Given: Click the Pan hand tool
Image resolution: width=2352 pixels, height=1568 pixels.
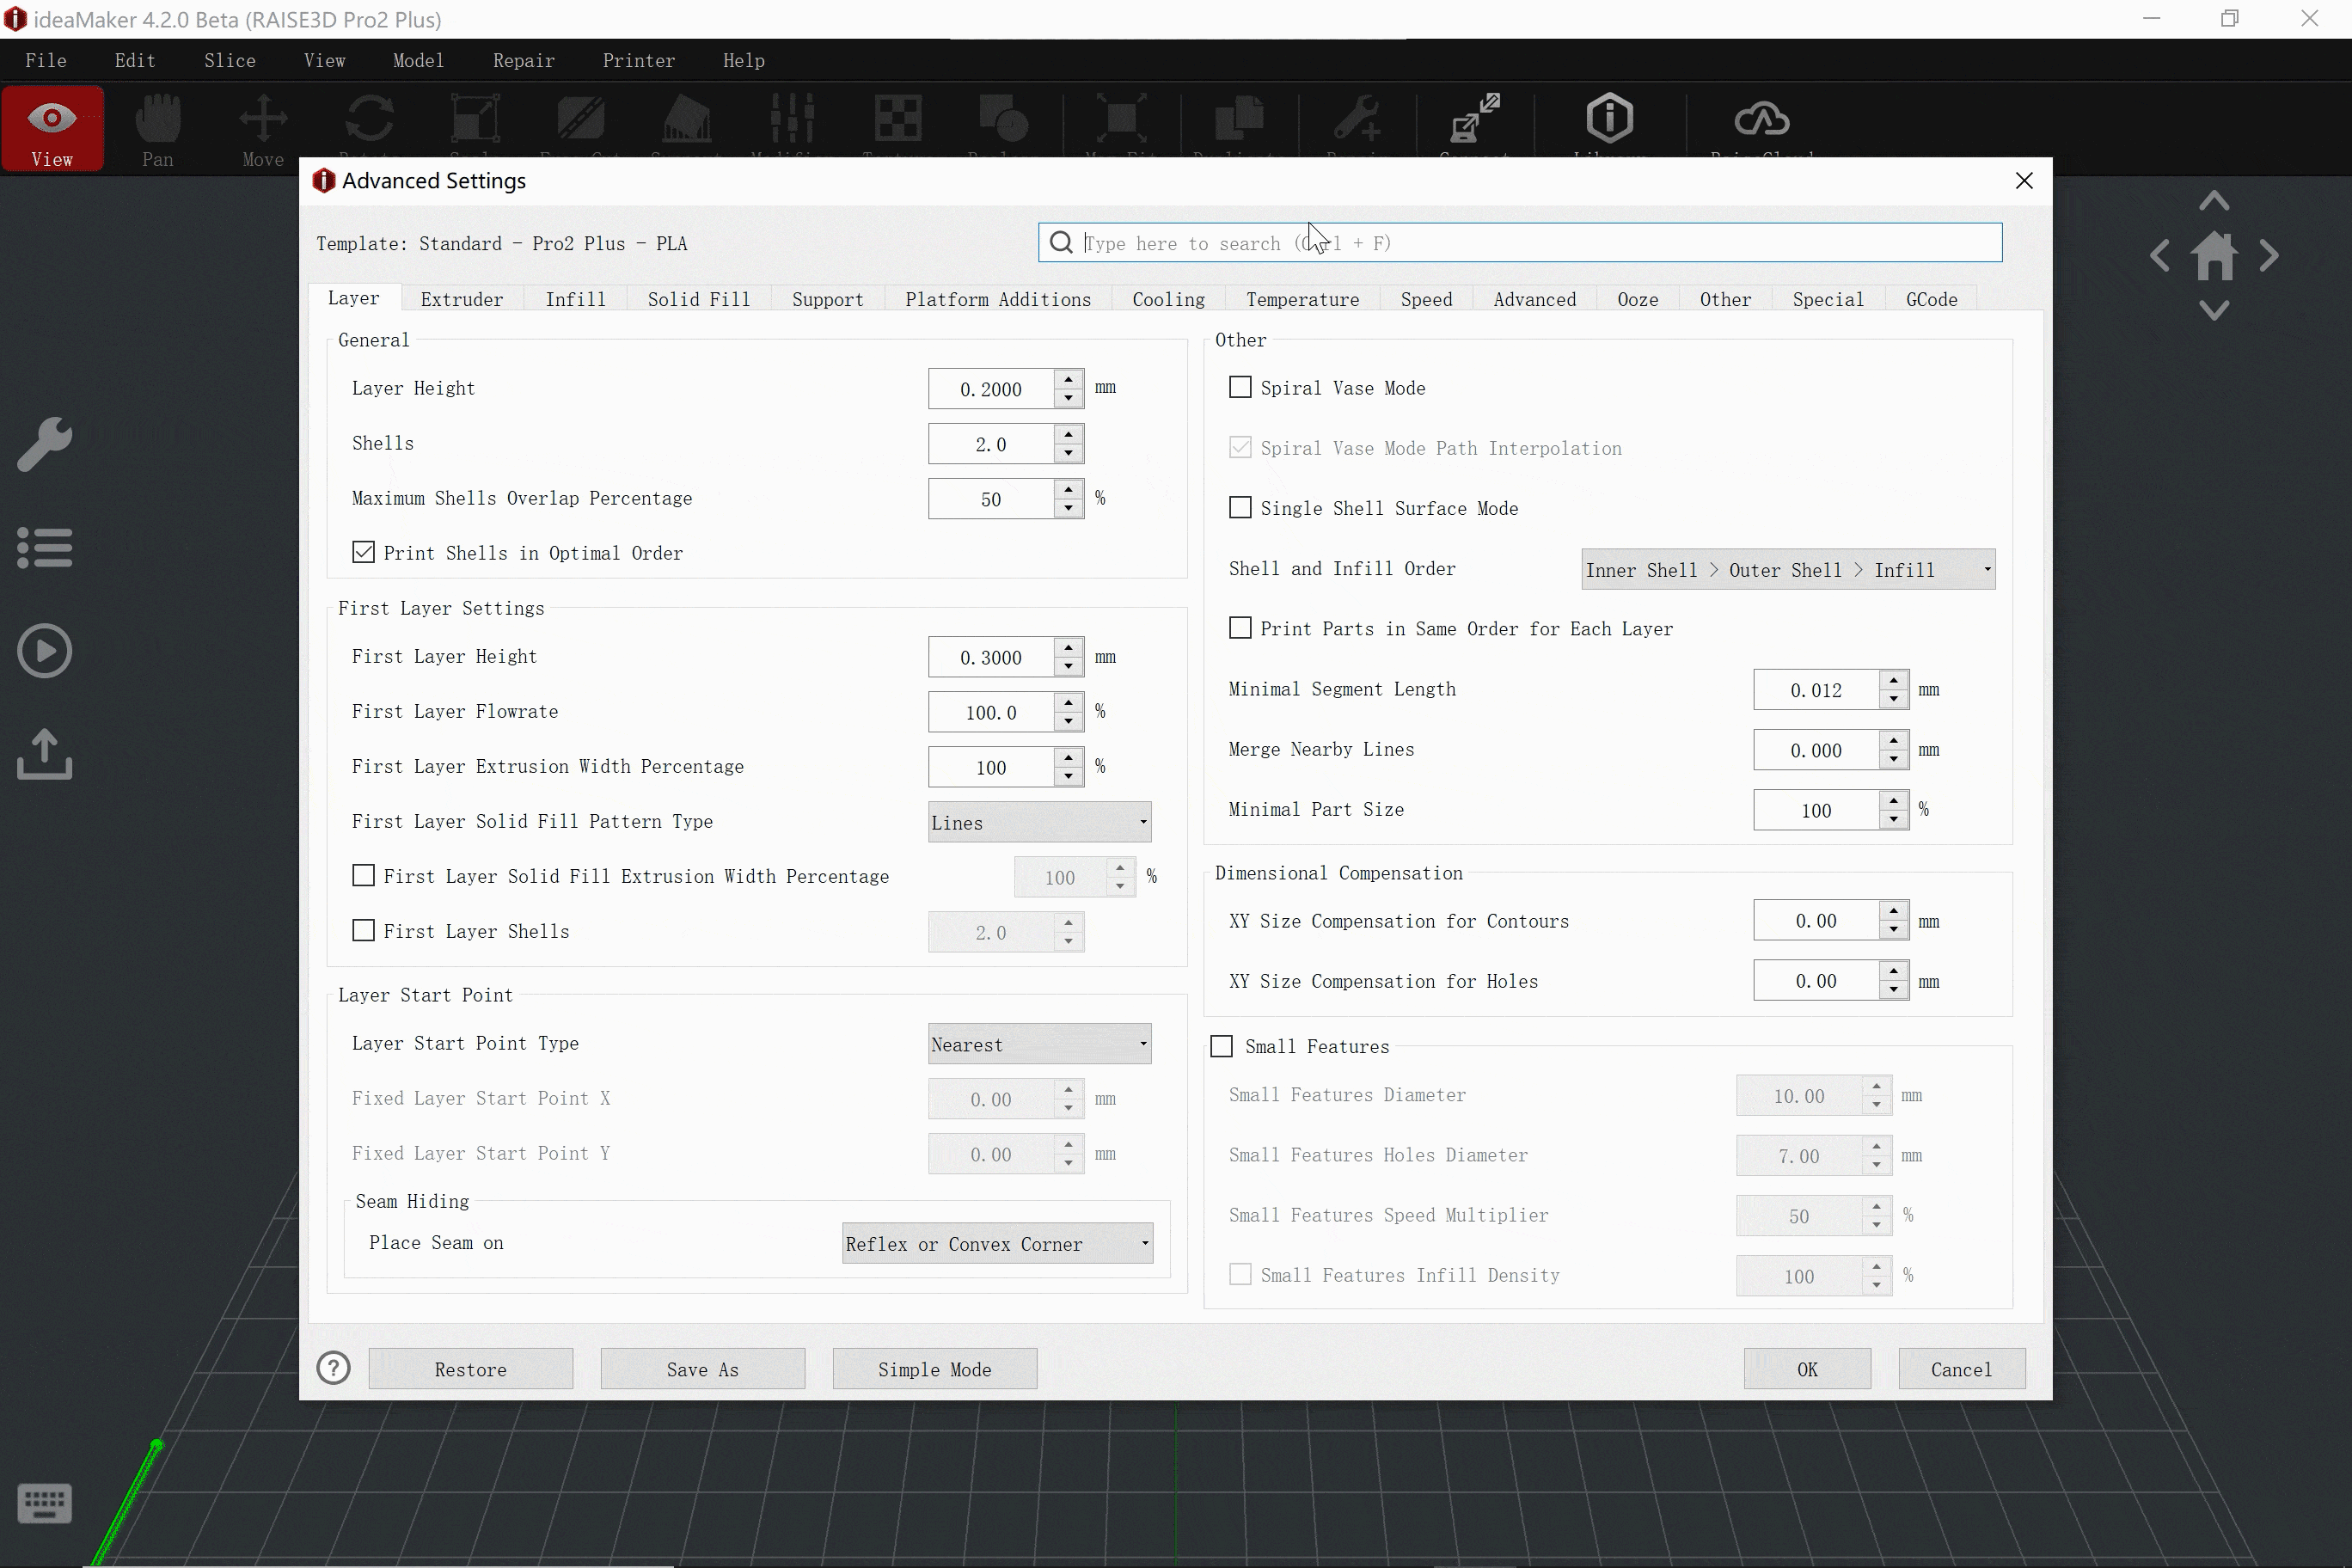Looking at the screenshot, I should pyautogui.click(x=157, y=128).
